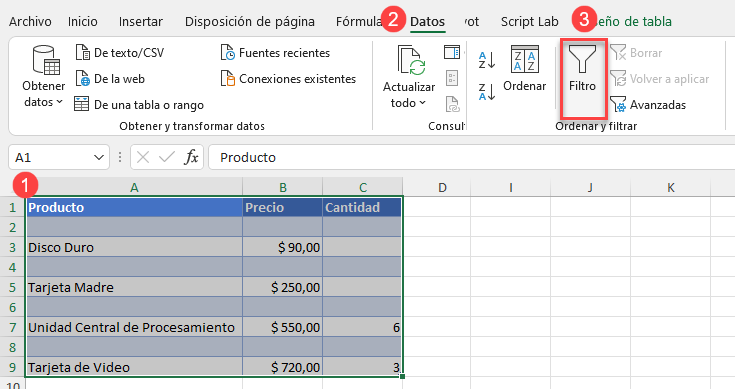Select the Tarjeta Madre cell
This screenshot has height=389, width=735.
point(134,287)
